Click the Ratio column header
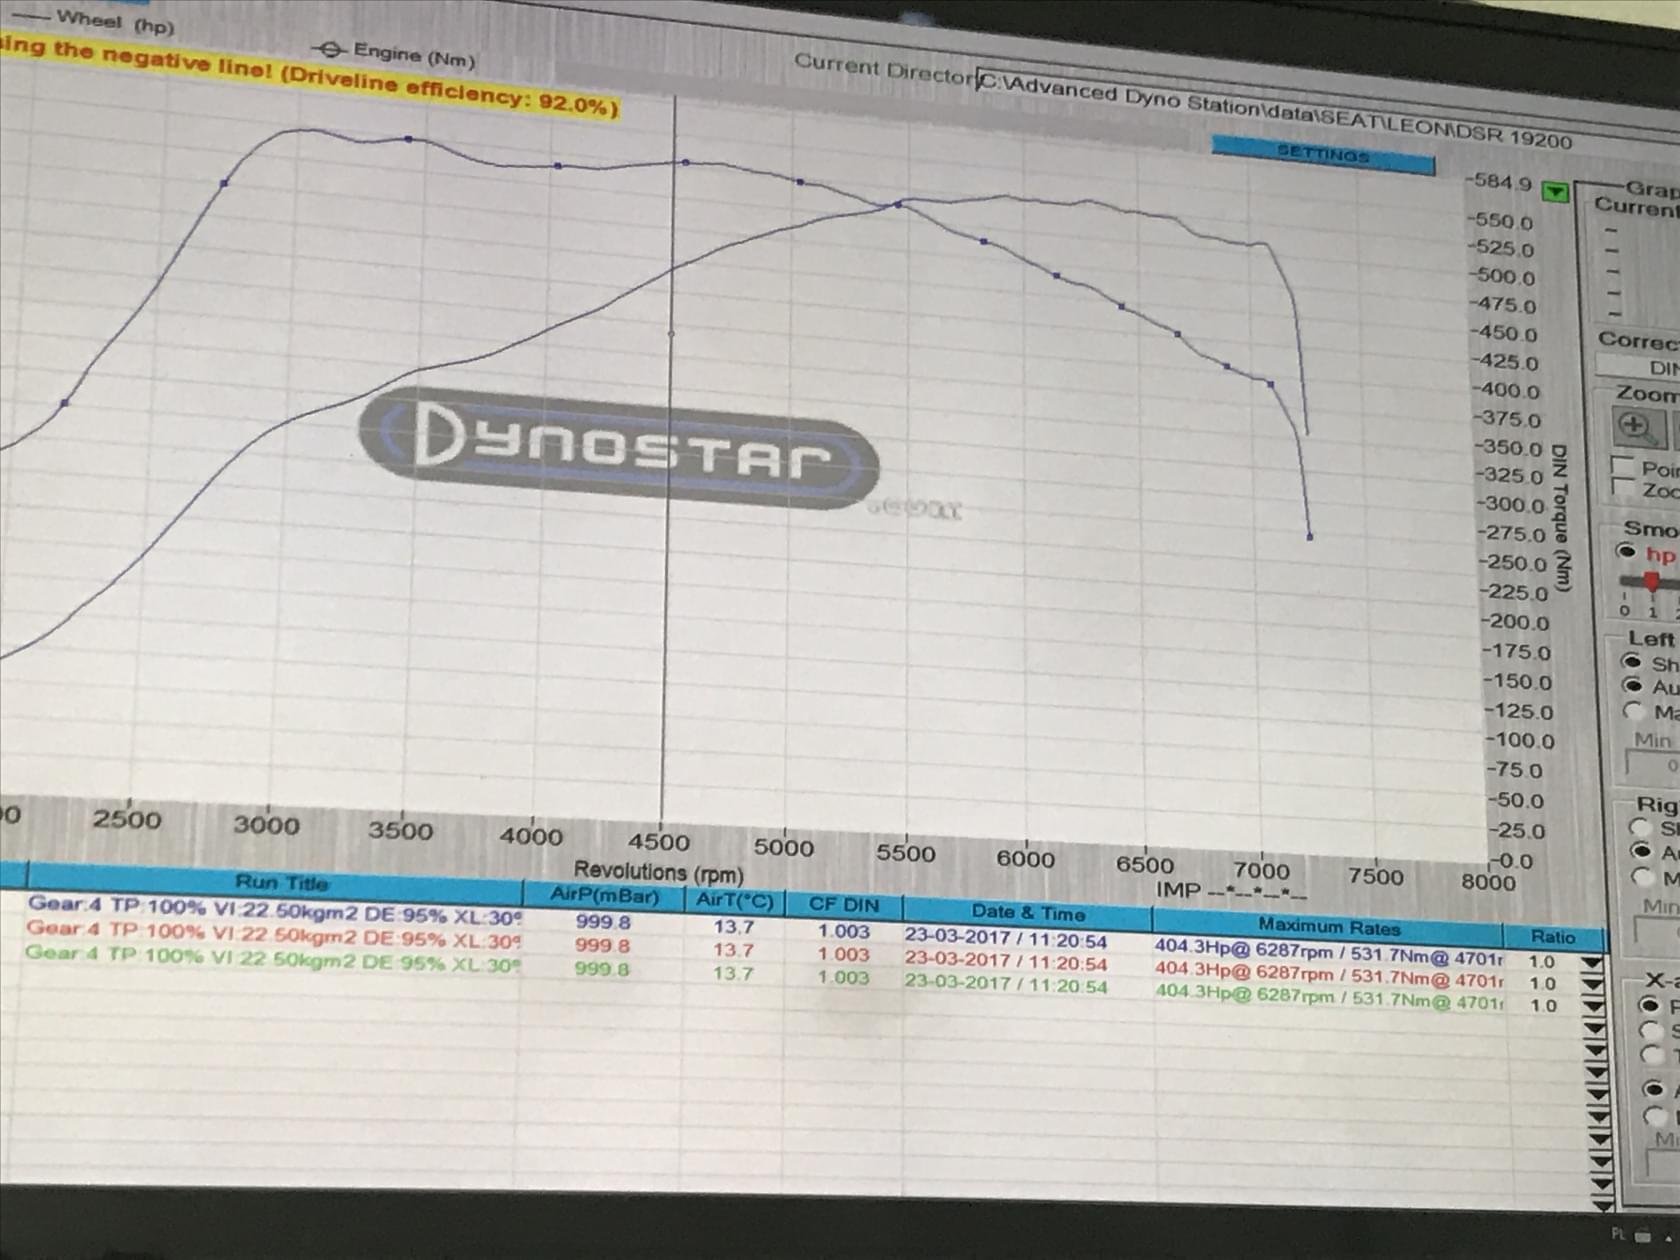The height and width of the screenshot is (1260, 1680). click(x=1554, y=937)
